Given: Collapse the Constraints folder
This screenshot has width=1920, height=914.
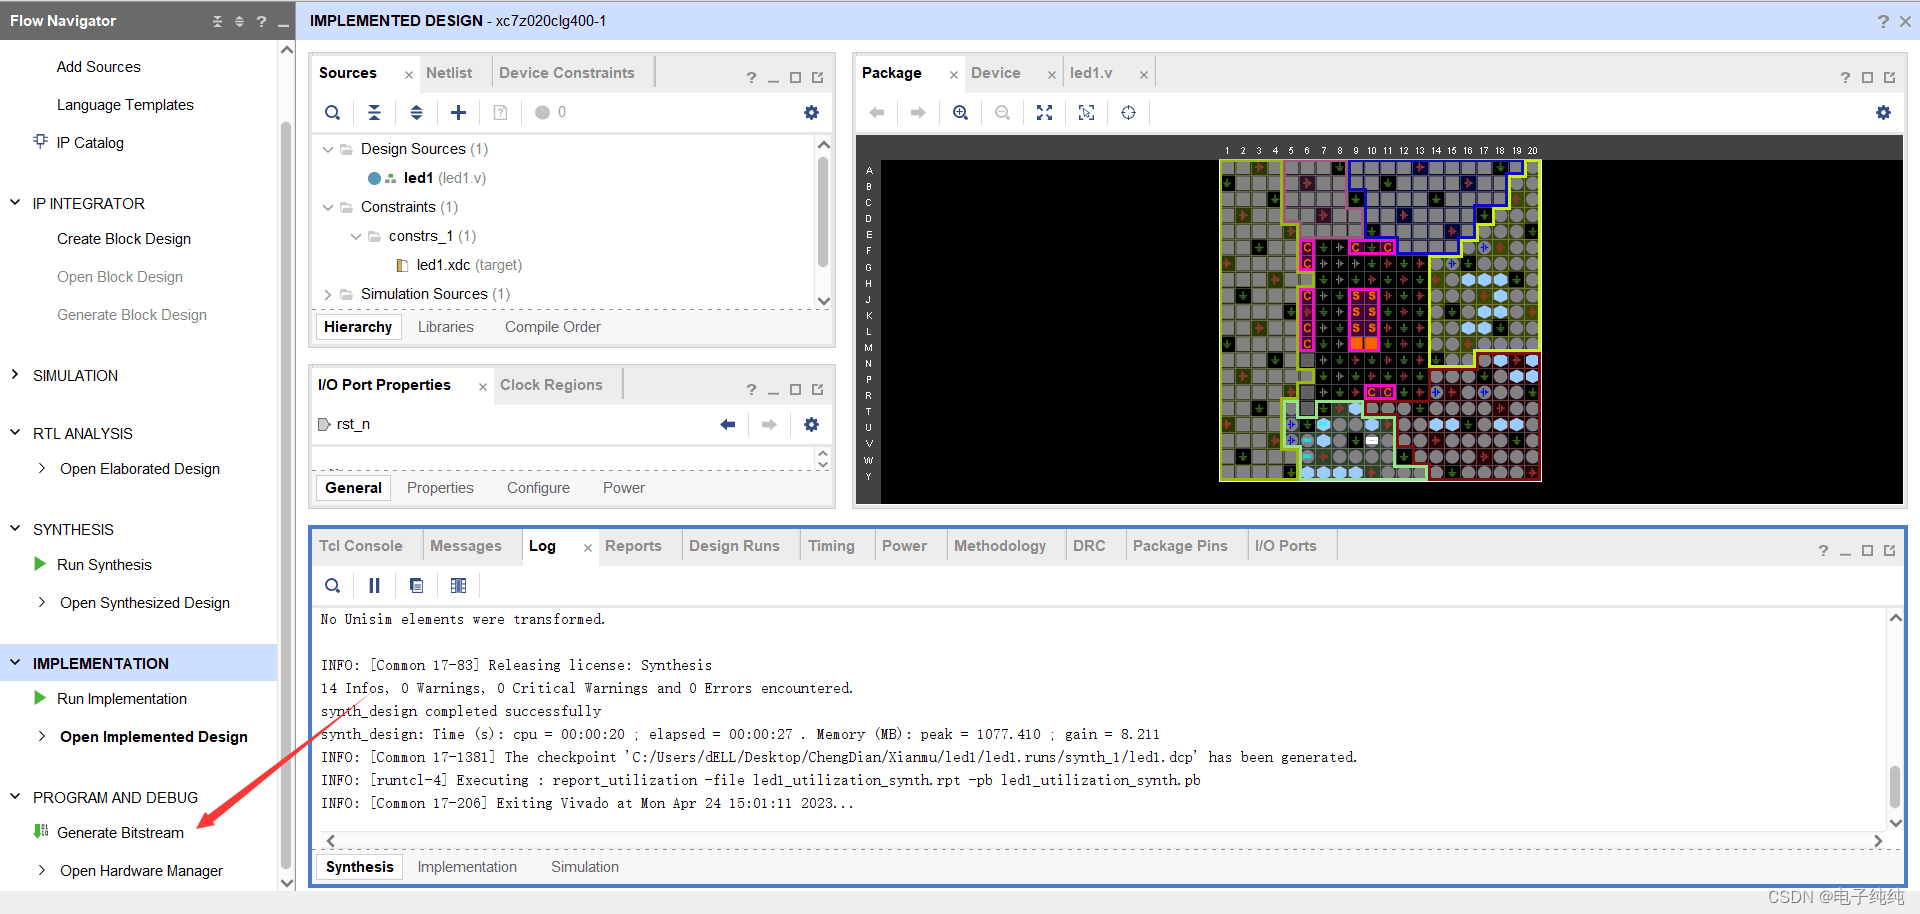Looking at the screenshot, I should tap(328, 207).
